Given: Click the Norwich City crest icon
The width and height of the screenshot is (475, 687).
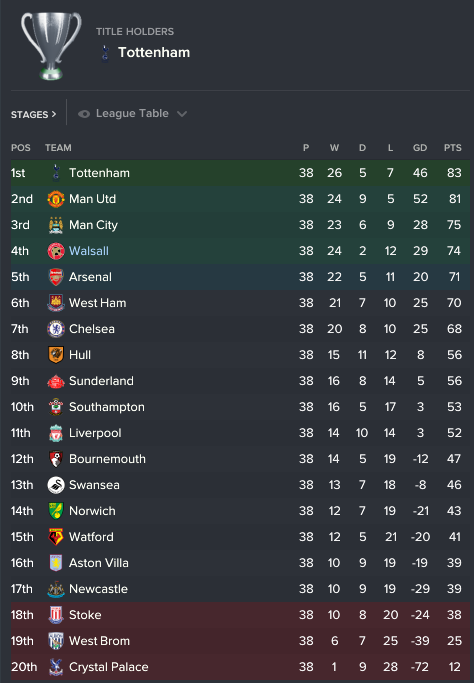Looking at the screenshot, I should point(56,511).
